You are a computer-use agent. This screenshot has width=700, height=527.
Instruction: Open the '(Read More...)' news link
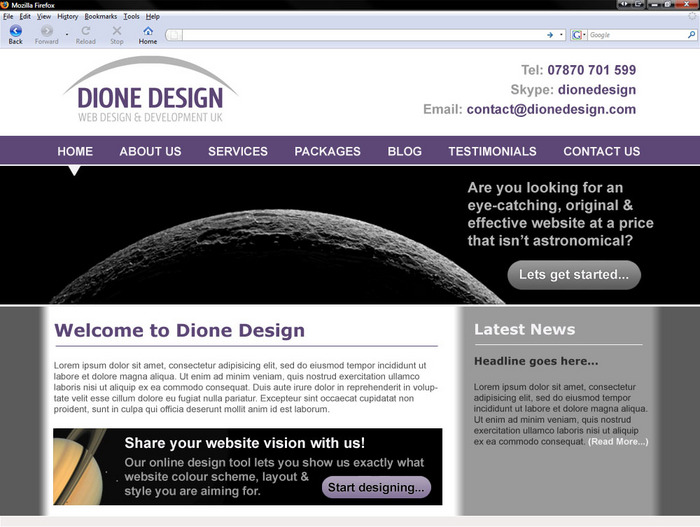click(618, 442)
